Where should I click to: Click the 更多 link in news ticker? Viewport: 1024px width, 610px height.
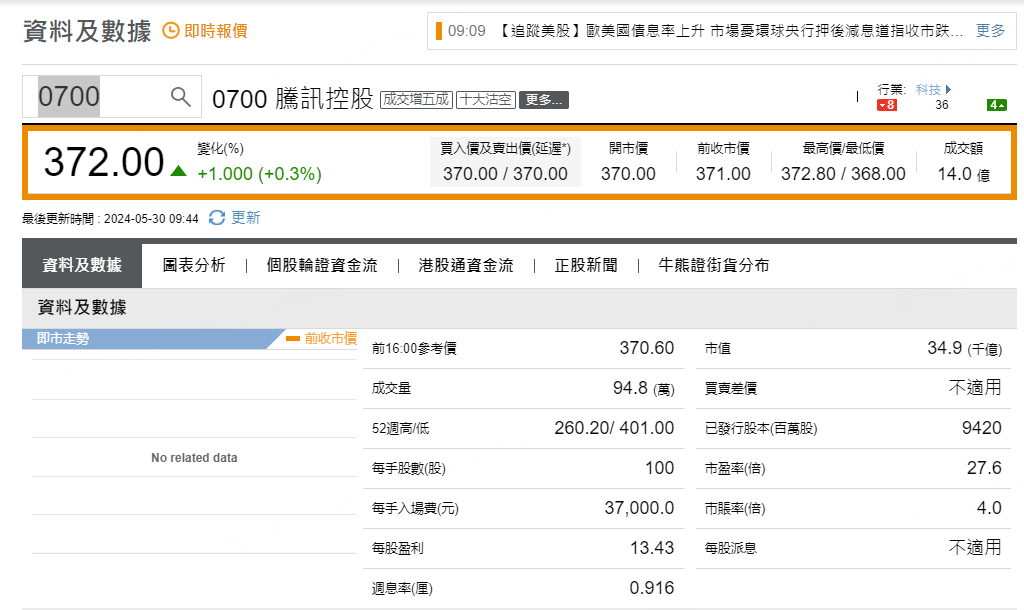click(990, 31)
